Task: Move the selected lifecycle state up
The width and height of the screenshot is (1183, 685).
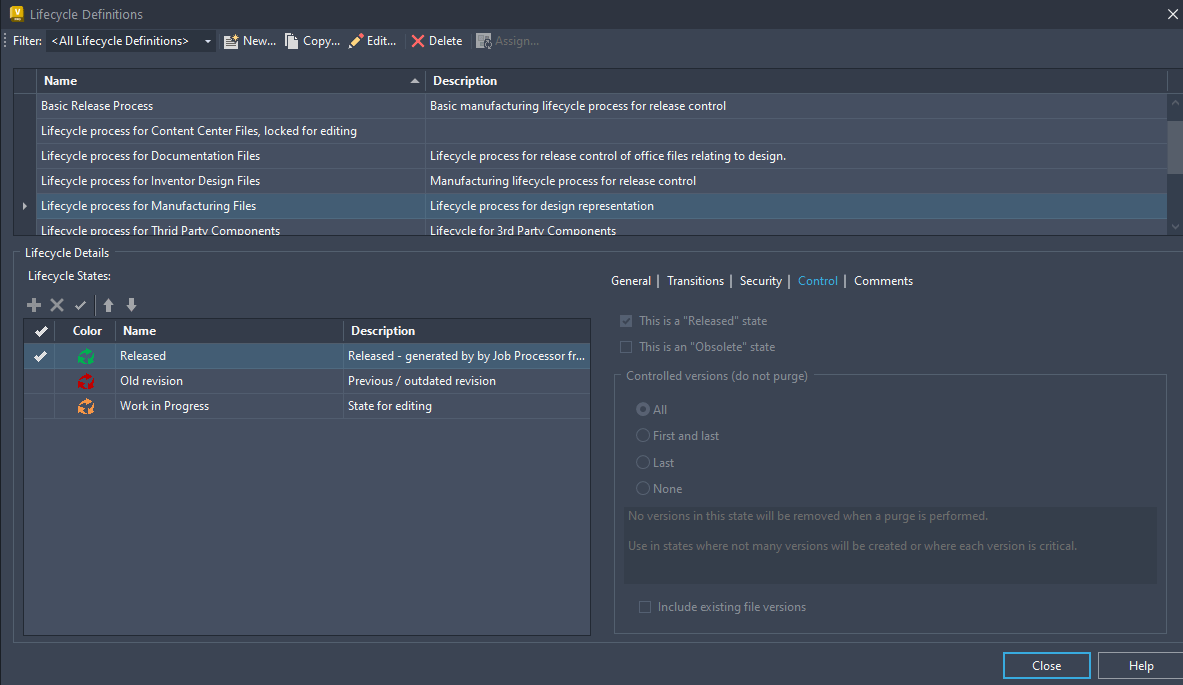Action: 107,304
